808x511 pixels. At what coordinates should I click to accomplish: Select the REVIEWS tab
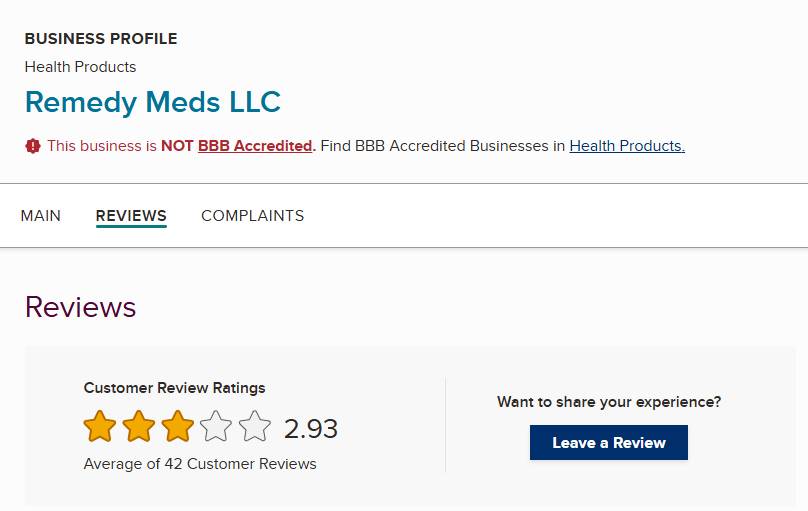pyautogui.click(x=131, y=216)
